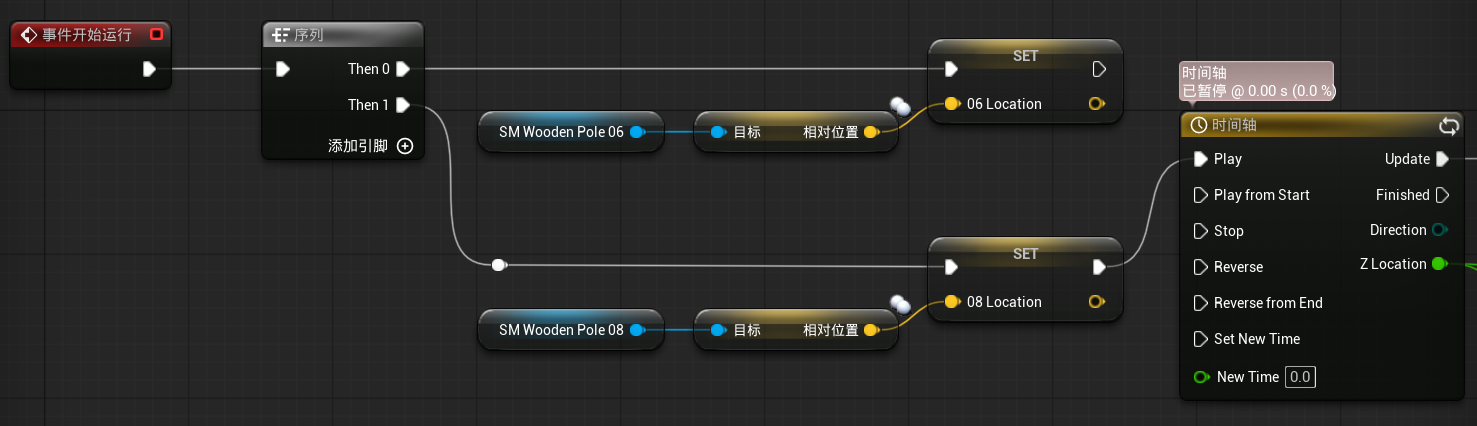Click the Play input pin on the timeline
This screenshot has height=426, width=1477.
pos(1201,159)
